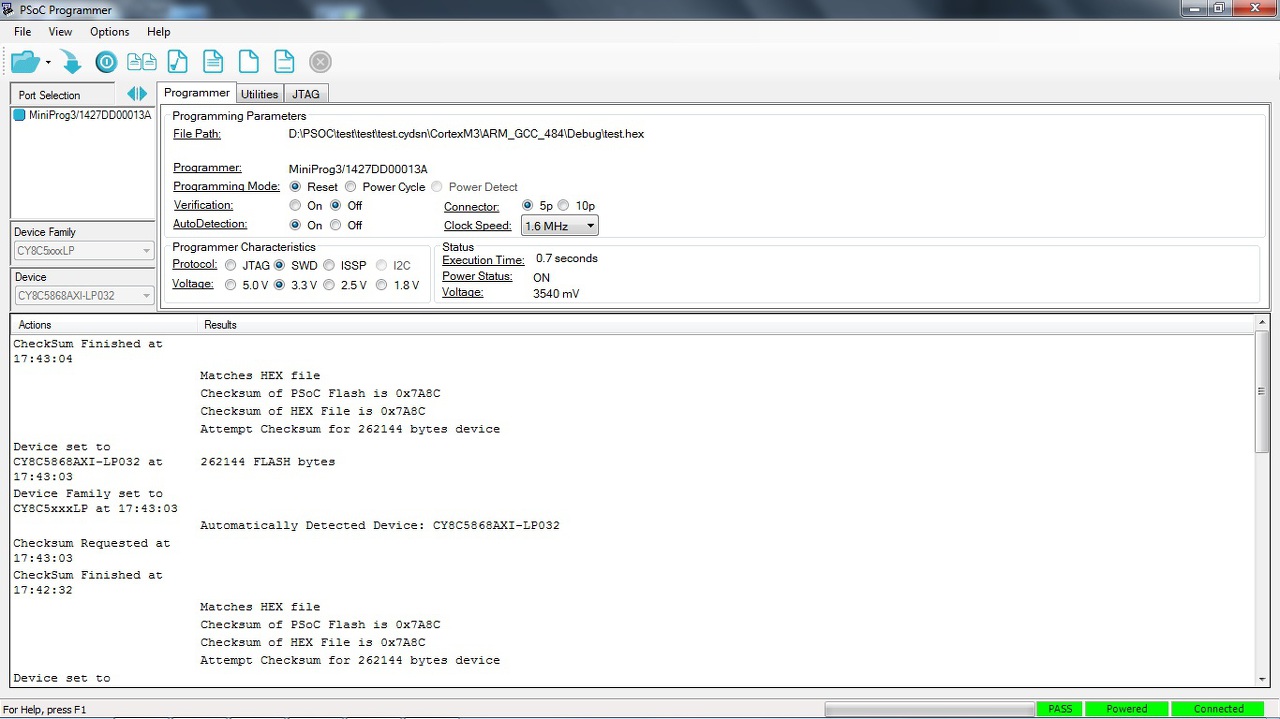
Task: Collapse Port Selection panel using blue arrows icon
Action: click(x=137, y=94)
